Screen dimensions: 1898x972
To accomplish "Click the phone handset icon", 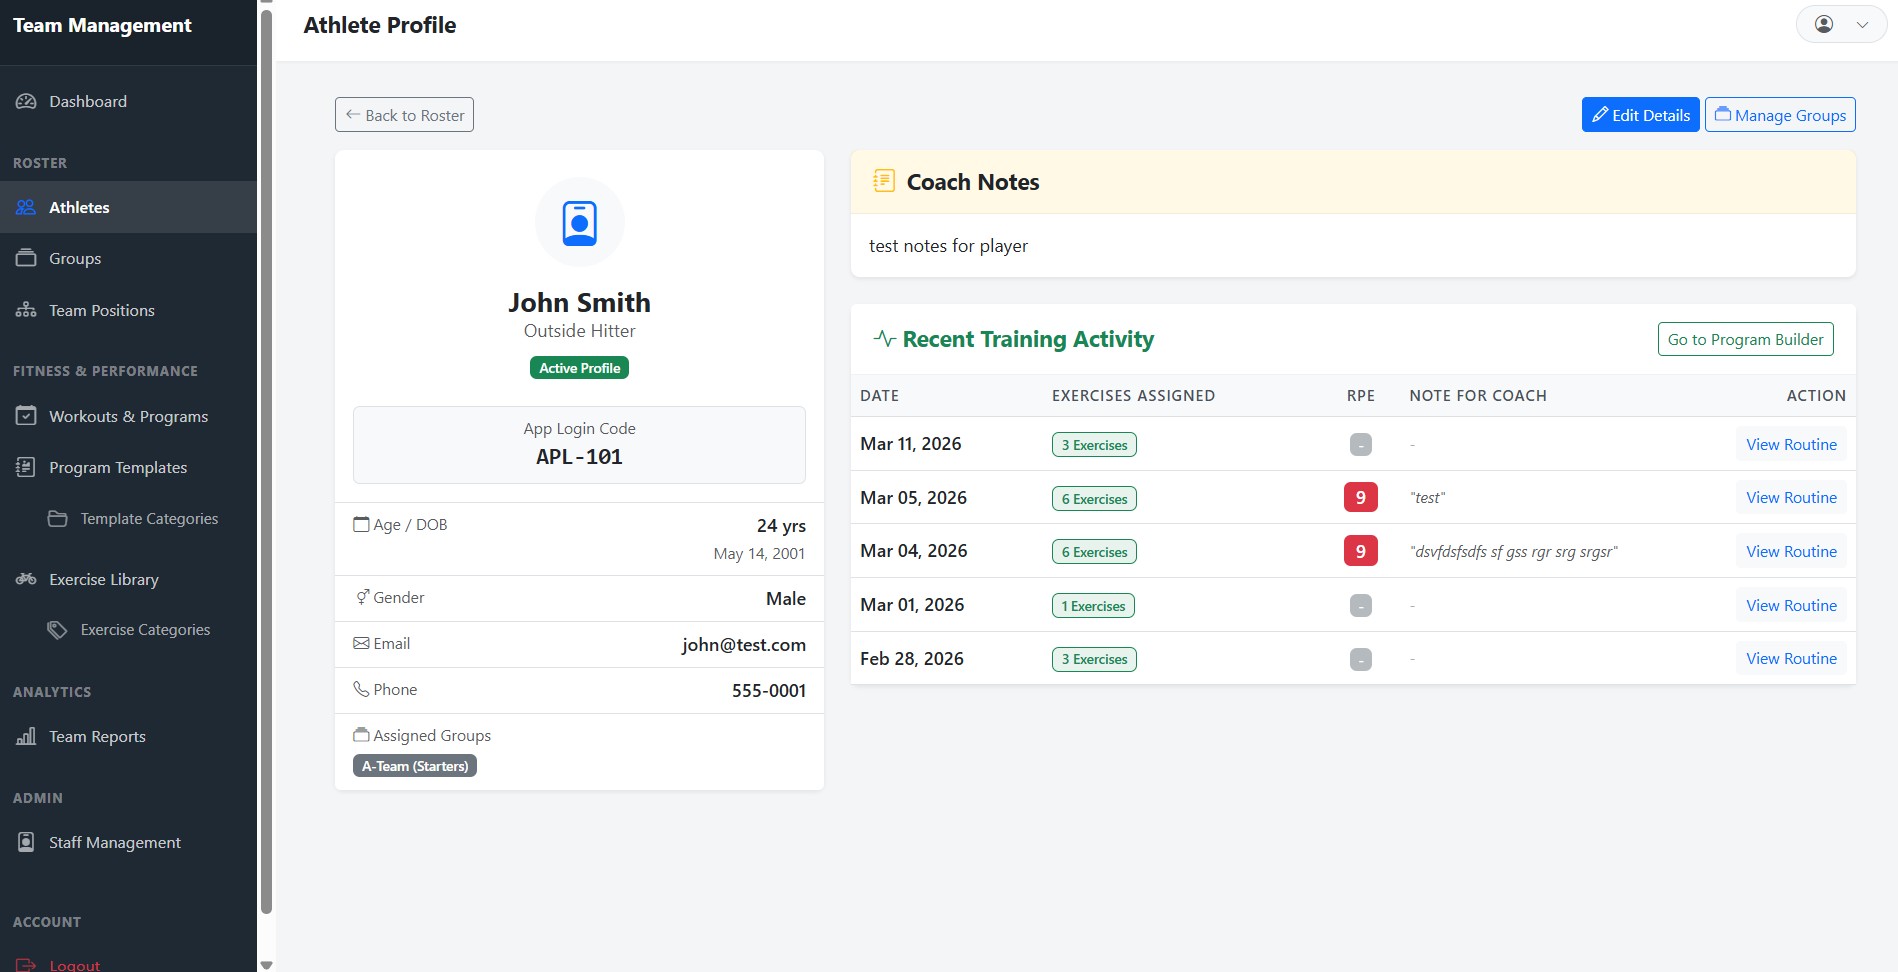I will tap(361, 689).
